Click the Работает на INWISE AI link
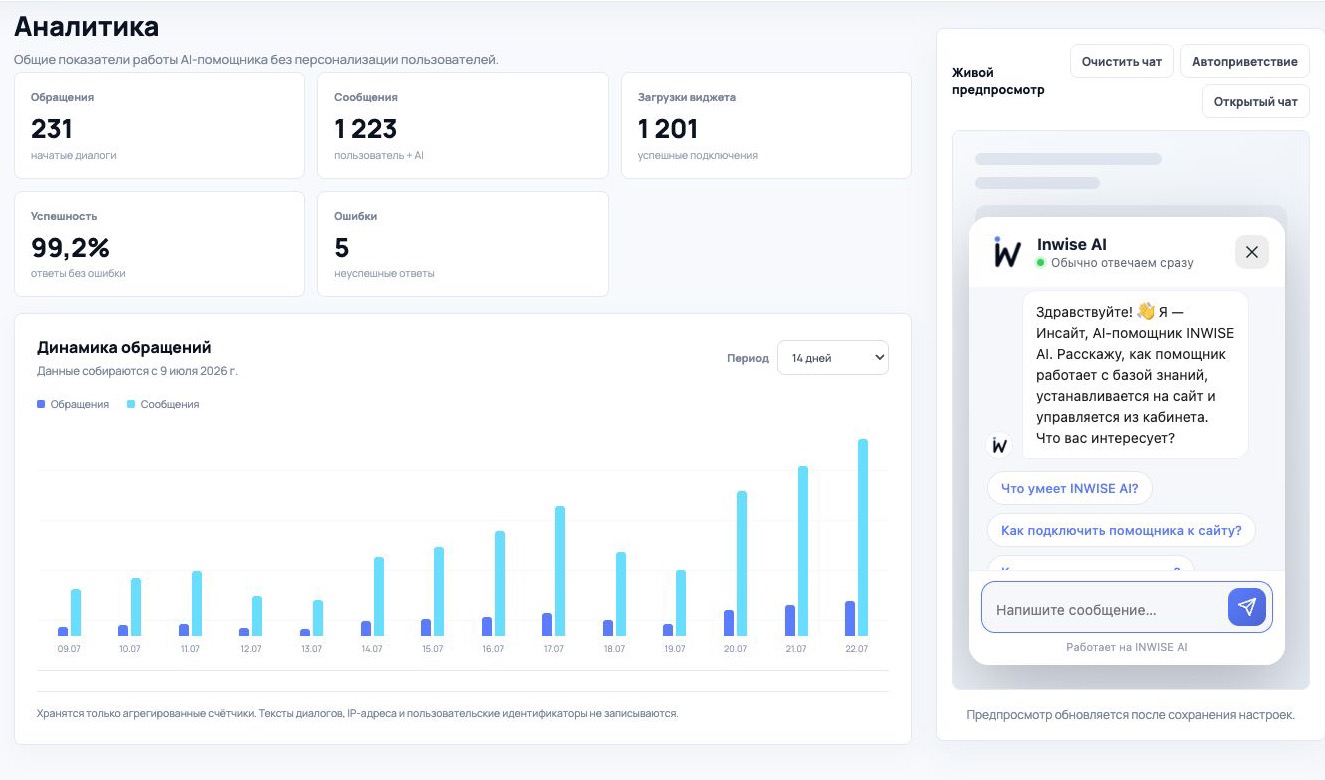Image resolution: width=1325 pixels, height=780 pixels. point(1127,647)
